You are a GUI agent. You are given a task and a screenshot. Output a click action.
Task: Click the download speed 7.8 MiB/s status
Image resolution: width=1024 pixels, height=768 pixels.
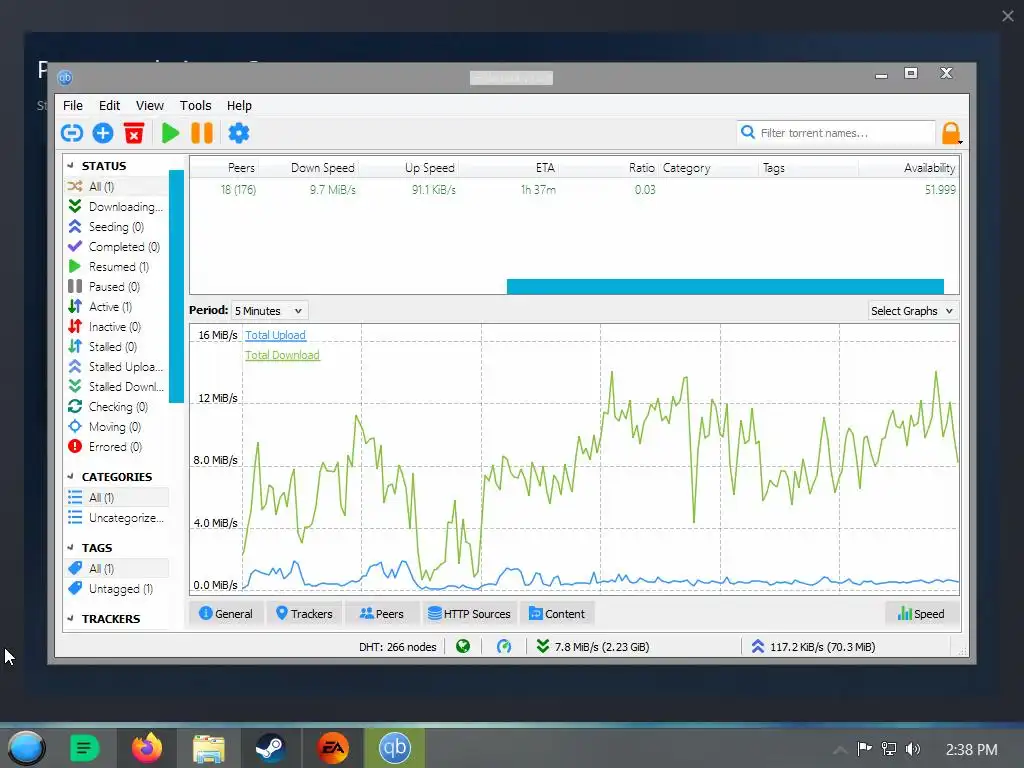coord(592,647)
